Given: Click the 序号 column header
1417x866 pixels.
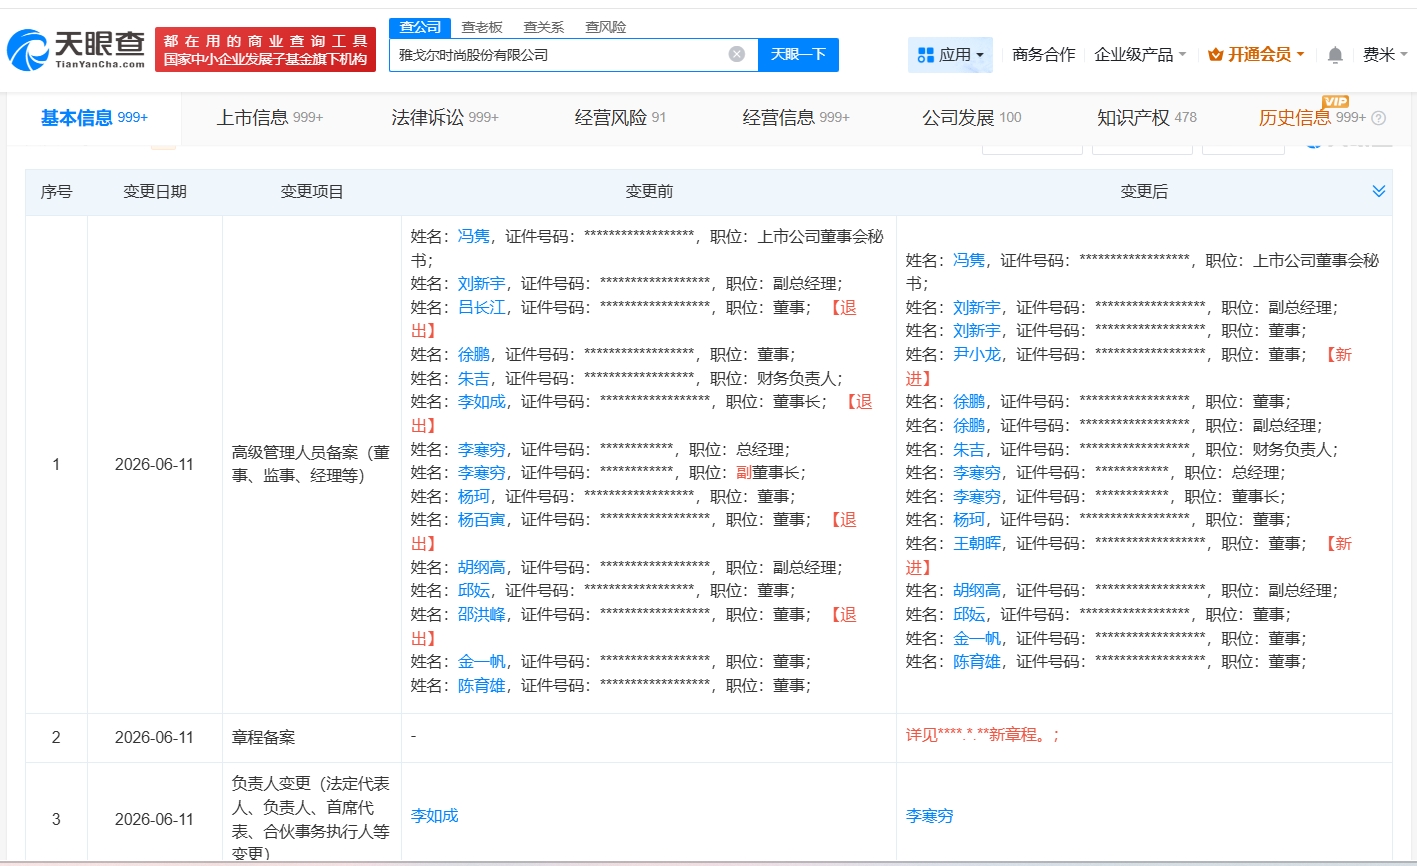Looking at the screenshot, I should pos(56,191).
